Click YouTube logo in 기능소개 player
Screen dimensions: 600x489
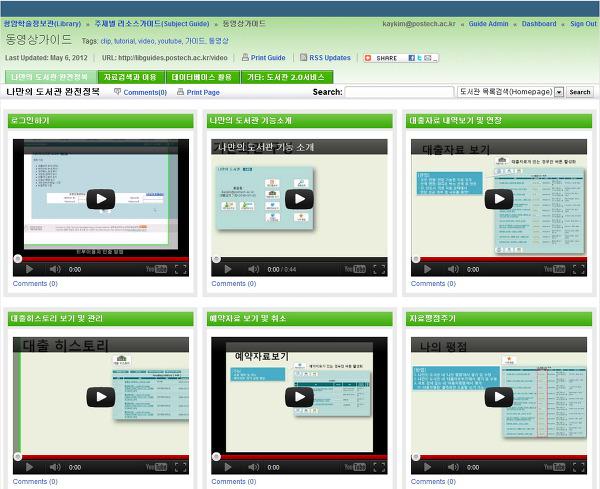click(355, 269)
